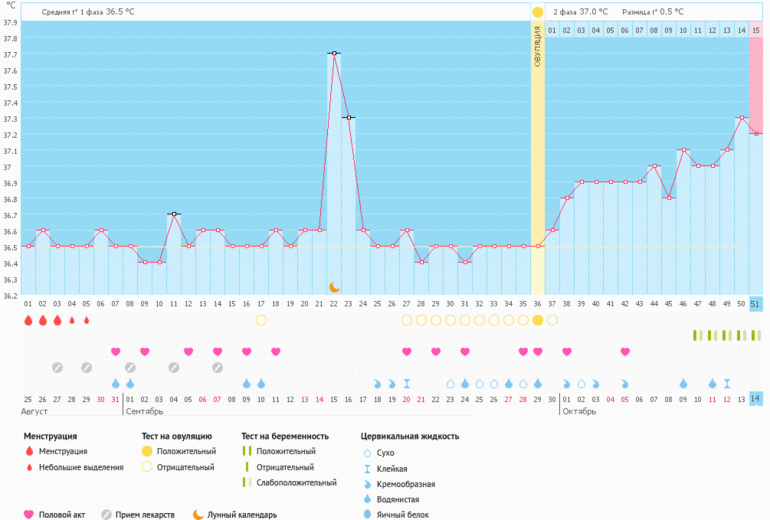Screen dimensions: 770x520
Task: Click the menstruation drop on cycle day 01
Action: [28, 320]
